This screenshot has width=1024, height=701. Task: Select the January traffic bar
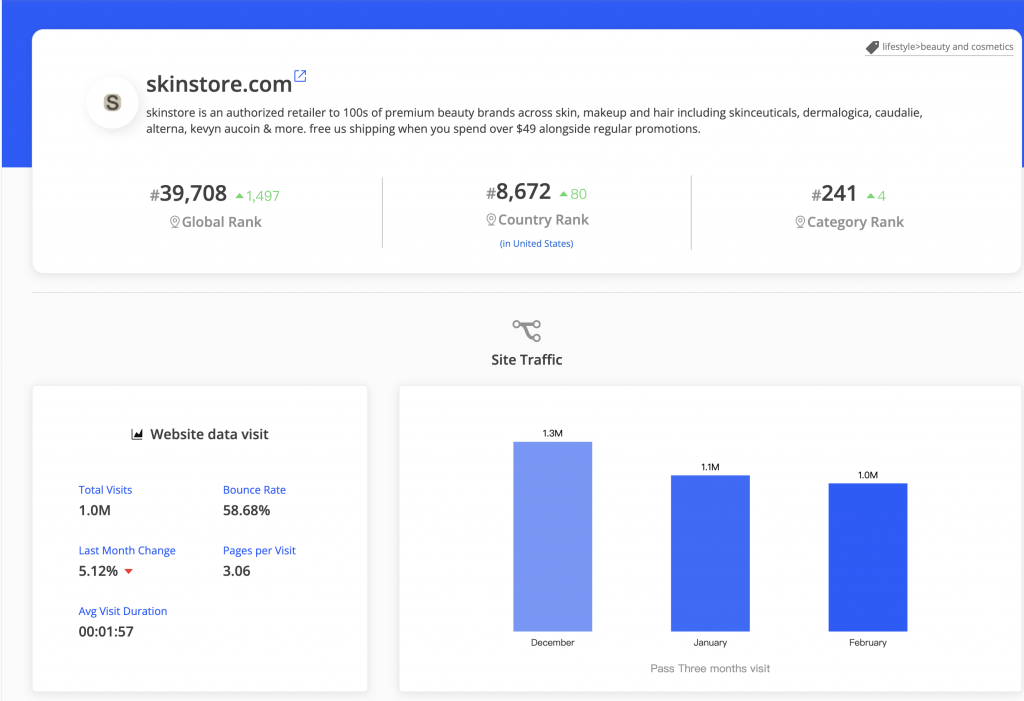point(710,553)
